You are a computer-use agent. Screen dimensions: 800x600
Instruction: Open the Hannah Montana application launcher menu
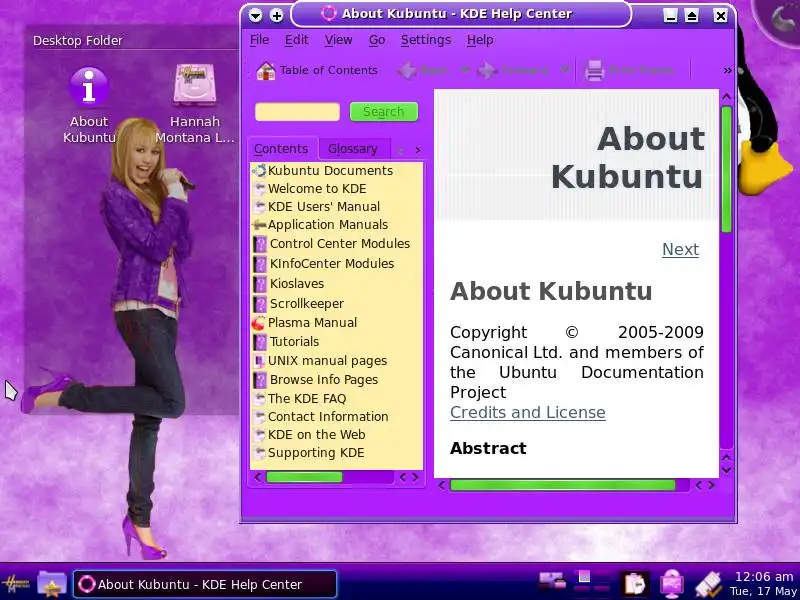[15, 584]
